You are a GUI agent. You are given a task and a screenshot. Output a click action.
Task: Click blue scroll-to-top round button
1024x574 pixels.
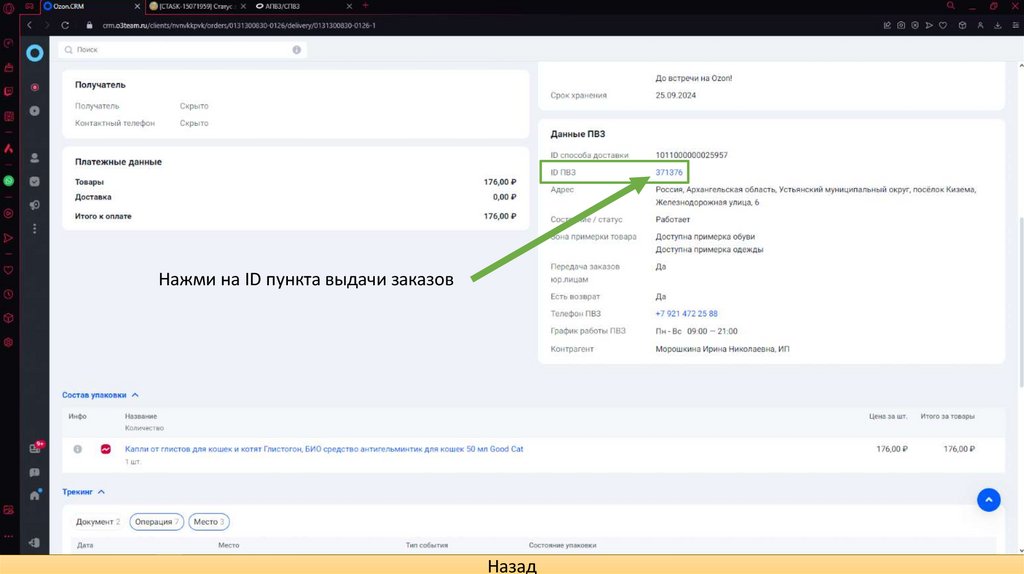pyautogui.click(x=989, y=500)
